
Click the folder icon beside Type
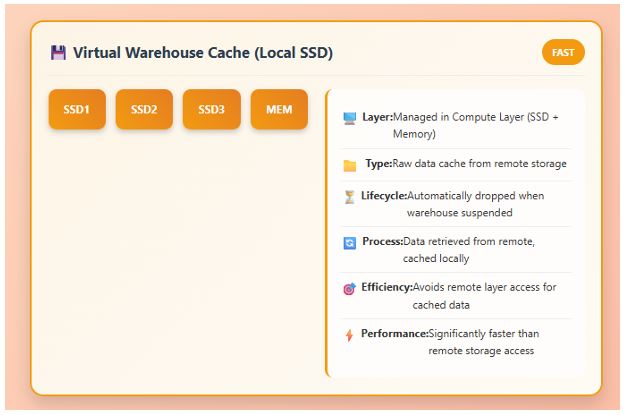(x=349, y=165)
